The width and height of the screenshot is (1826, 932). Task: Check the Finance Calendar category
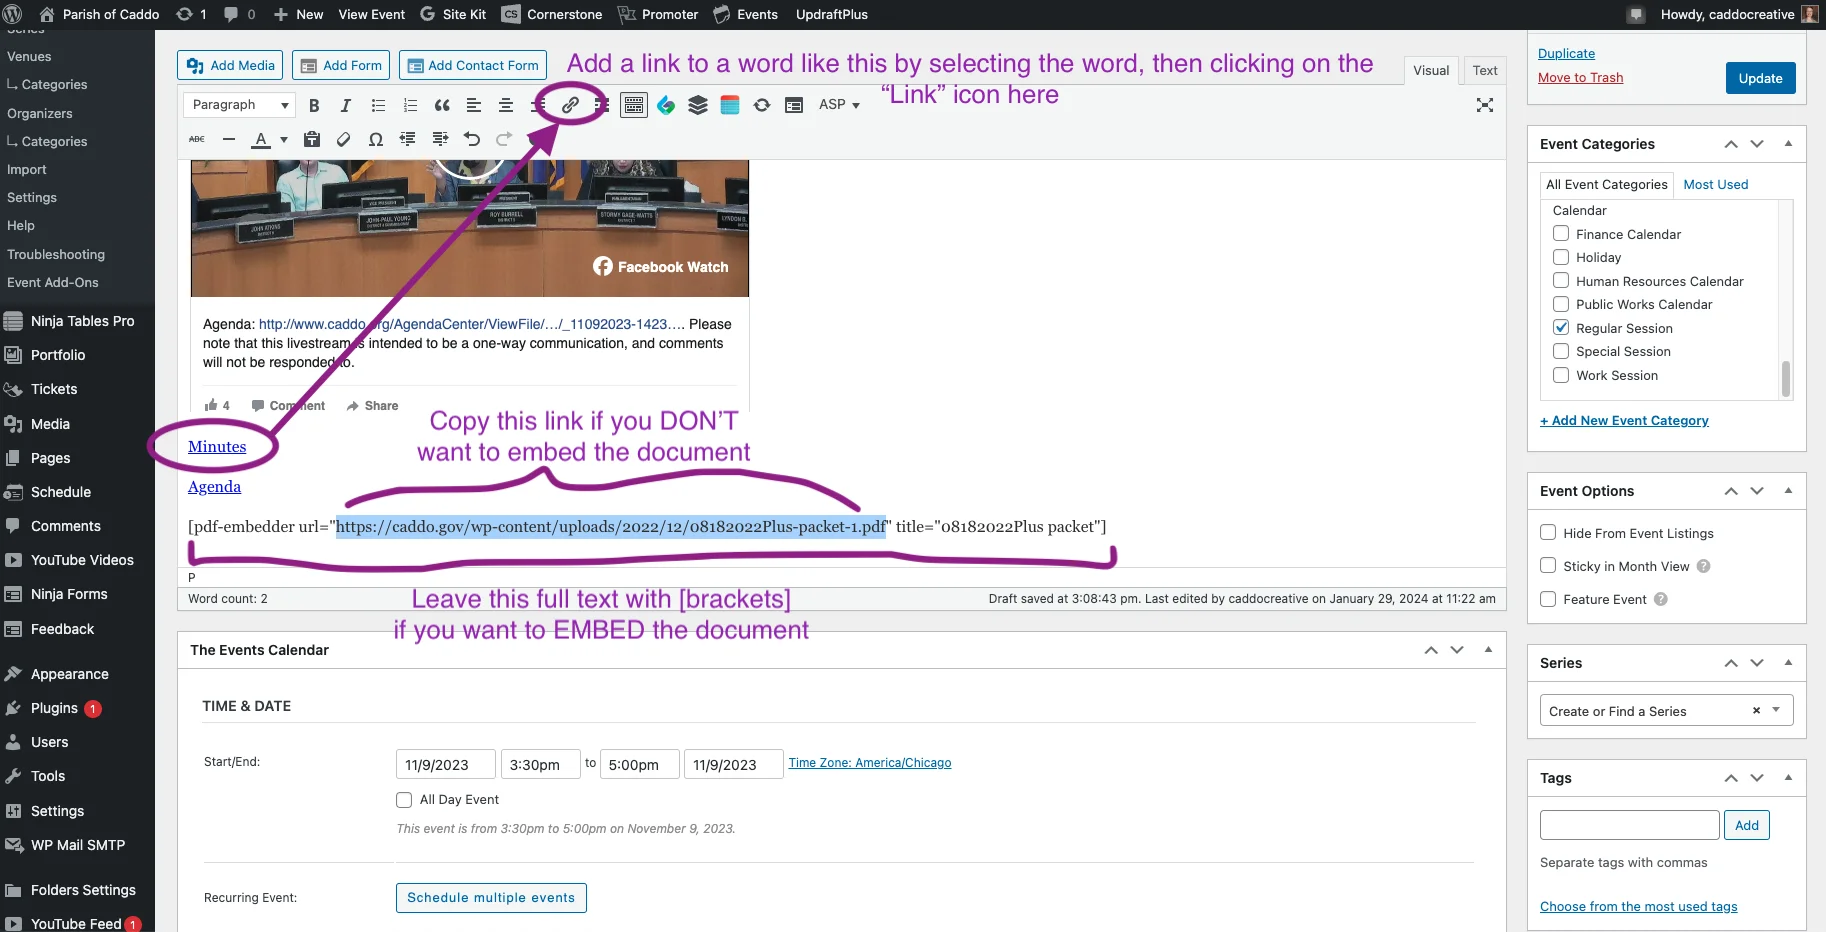click(1560, 234)
